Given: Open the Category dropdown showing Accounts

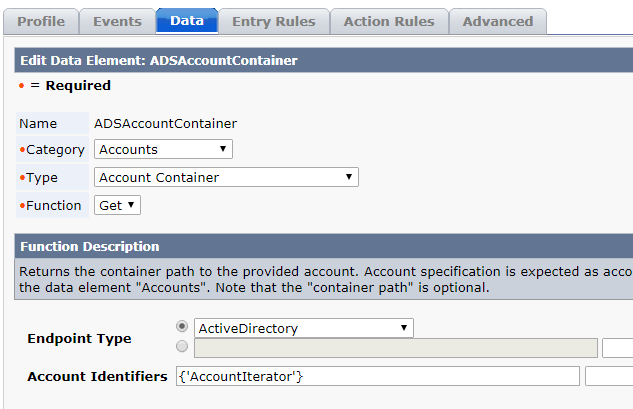Looking at the screenshot, I should tap(163, 149).
